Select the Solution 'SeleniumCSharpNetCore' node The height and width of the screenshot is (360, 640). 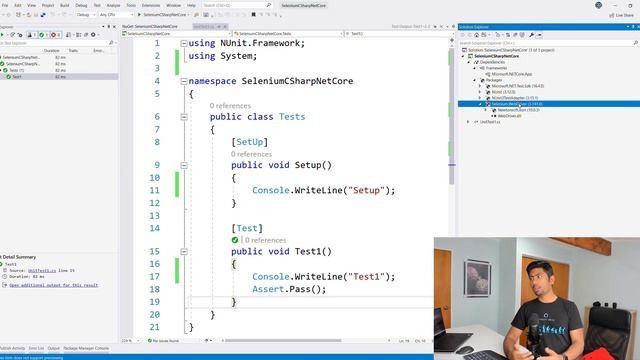click(511, 50)
